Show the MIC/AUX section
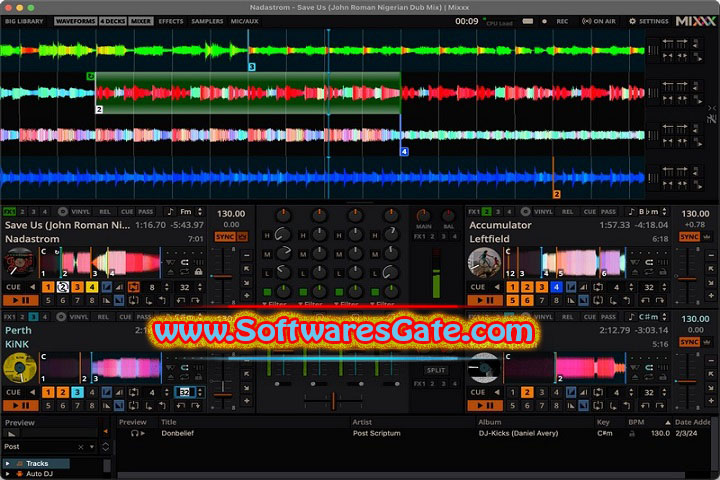 244,21
